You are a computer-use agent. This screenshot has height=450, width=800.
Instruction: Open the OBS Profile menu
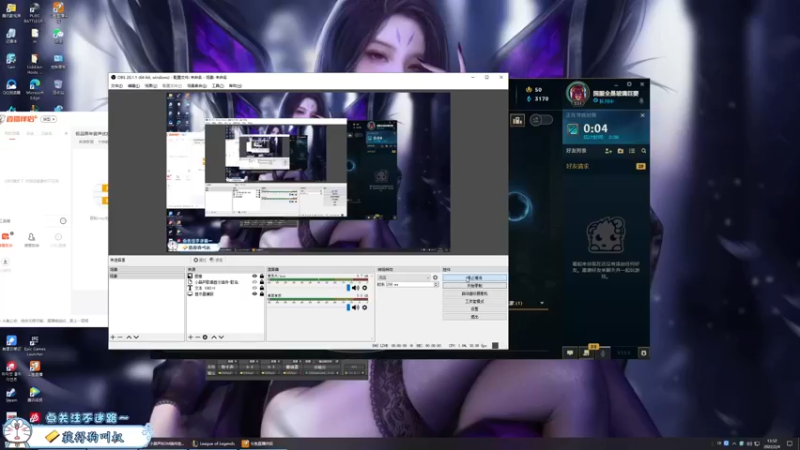(172, 86)
